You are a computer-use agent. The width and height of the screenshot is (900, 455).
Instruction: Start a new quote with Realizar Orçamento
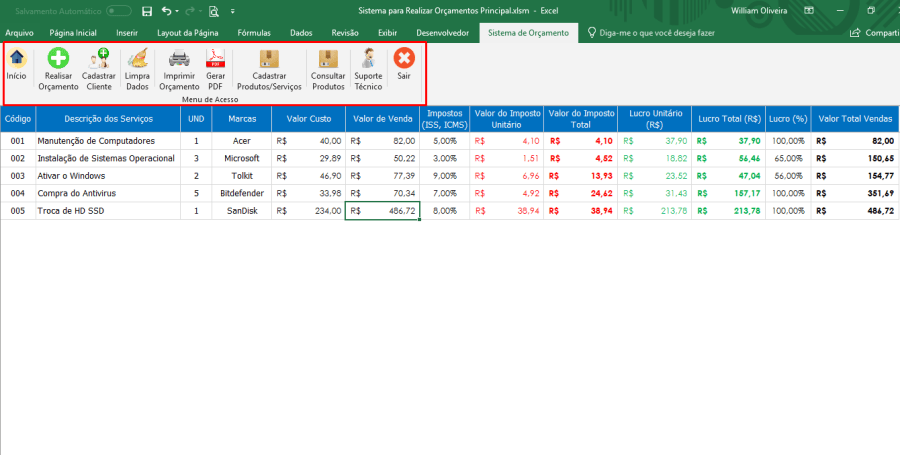click(58, 69)
